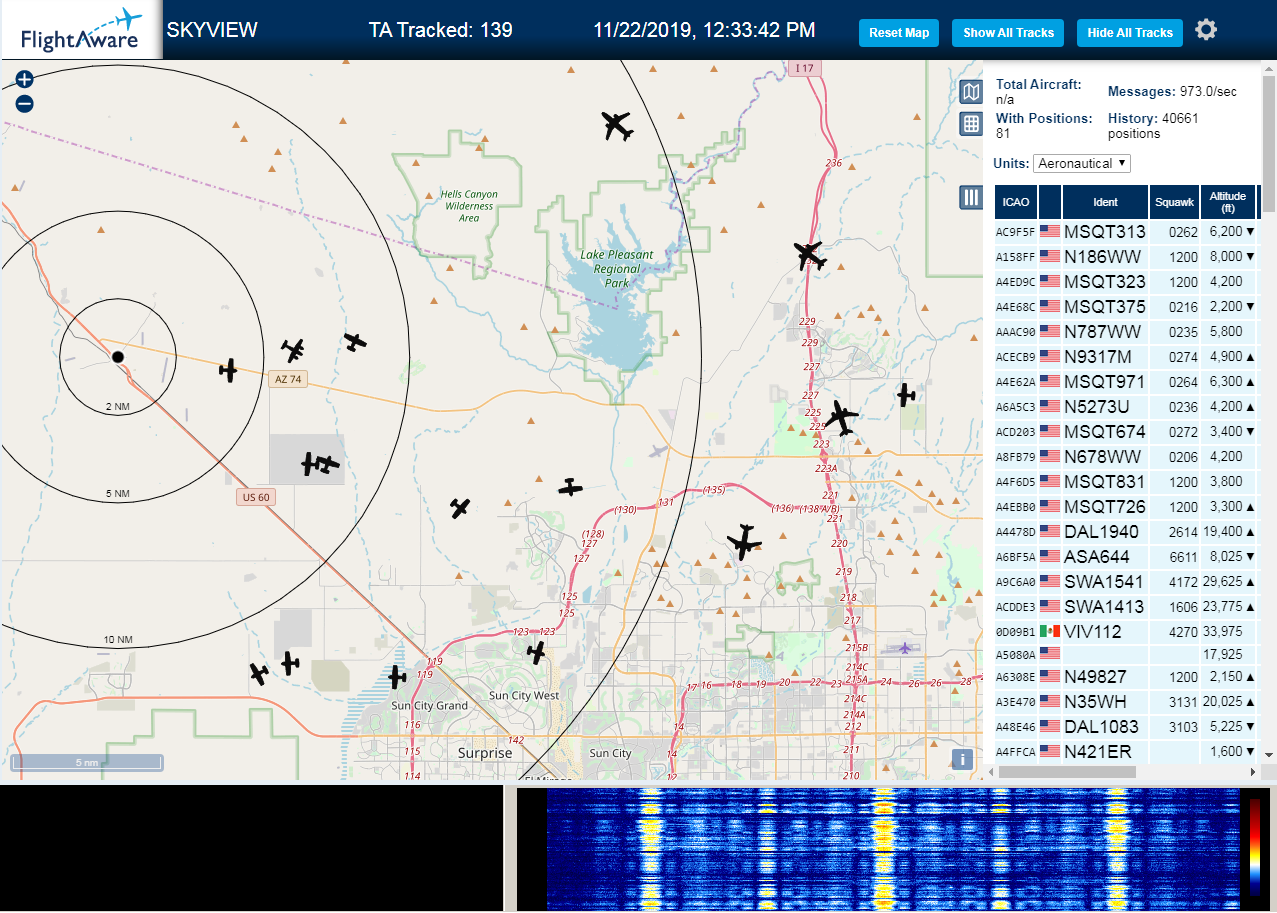Click Lake Pleasant Regional Park label
1277x913 pixels.
[x=617, y=268]
